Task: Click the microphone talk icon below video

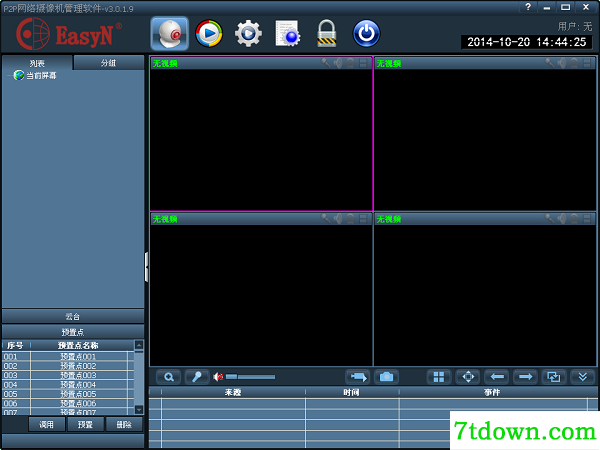Action: click(x=197, y=377)
